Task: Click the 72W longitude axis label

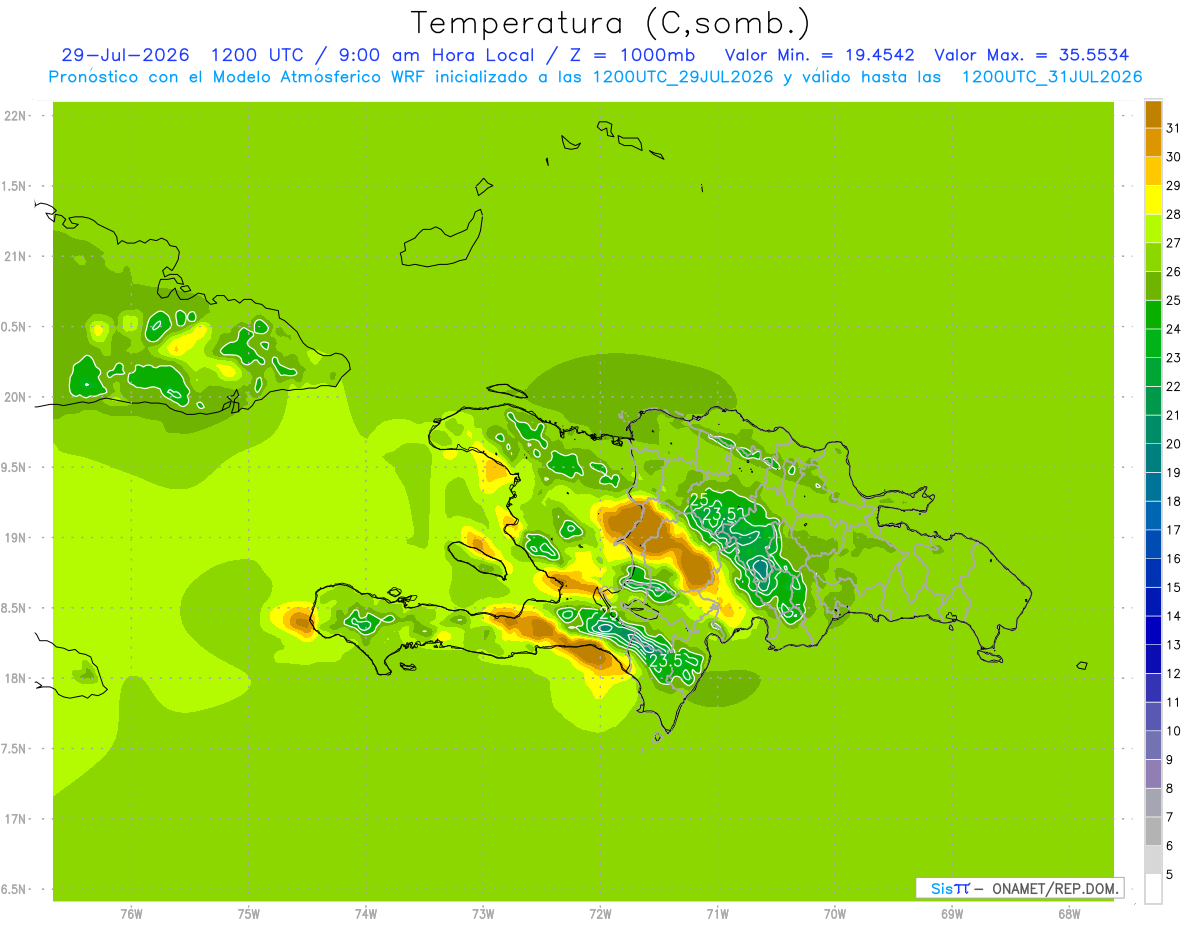Action: 600,913
